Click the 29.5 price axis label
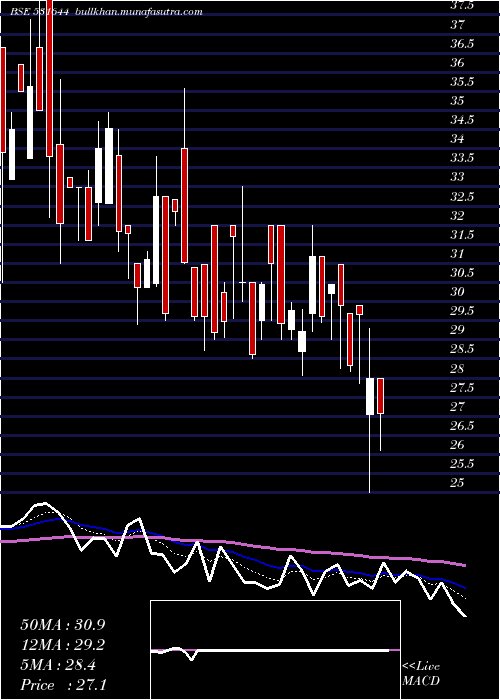This screenshot has width=500, height=700. tap(462, 311)
